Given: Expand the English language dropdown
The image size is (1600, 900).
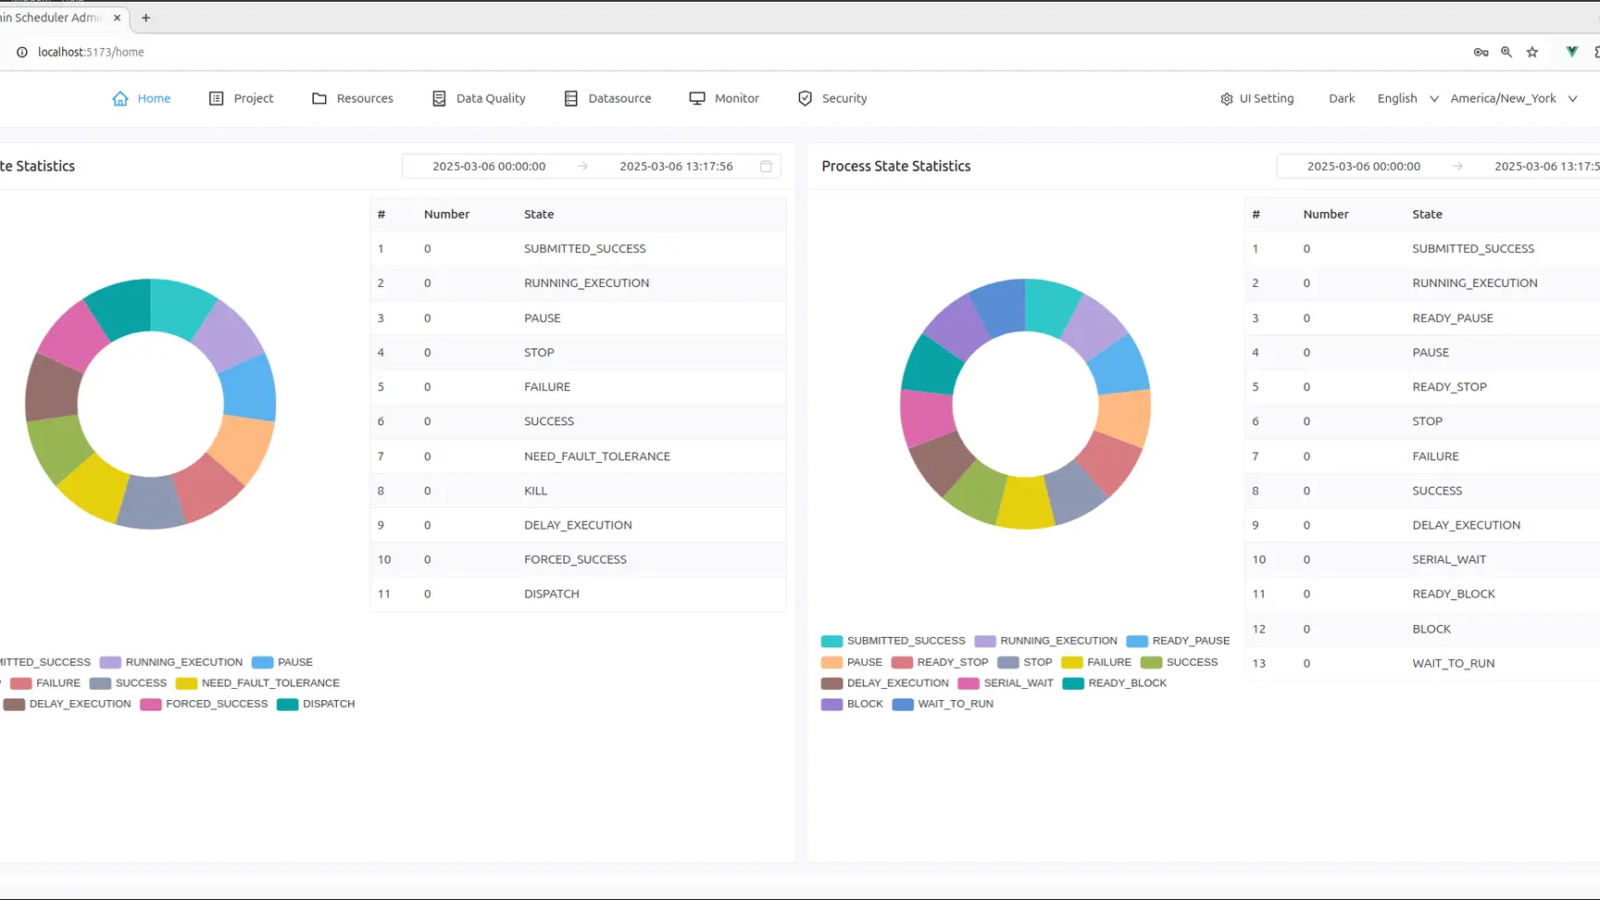Looking at the screenshot, I should (1408, 98).
